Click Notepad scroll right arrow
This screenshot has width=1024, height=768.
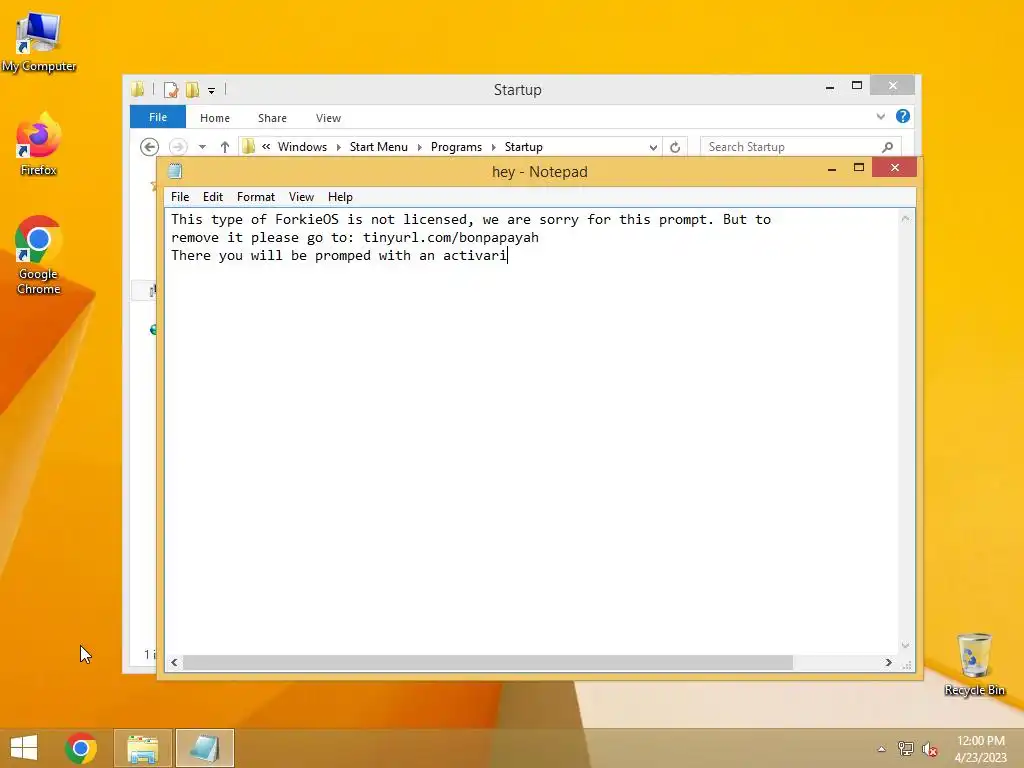click(888, 662)
